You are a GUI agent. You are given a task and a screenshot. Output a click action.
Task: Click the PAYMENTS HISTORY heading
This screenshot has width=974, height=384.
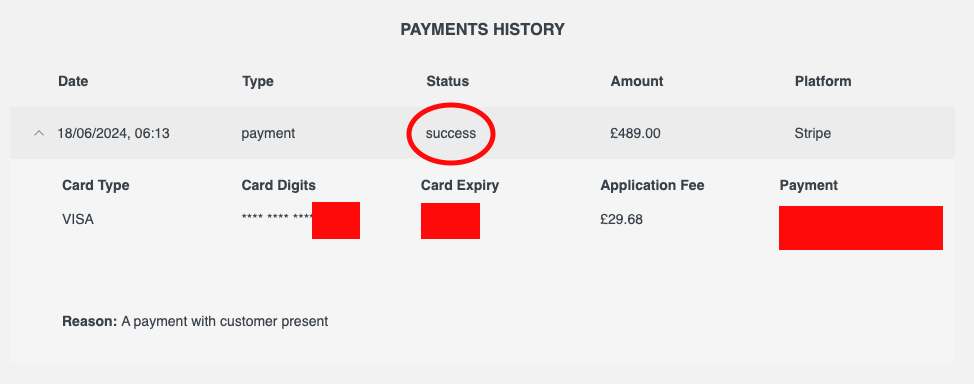(x=483, y=29)
